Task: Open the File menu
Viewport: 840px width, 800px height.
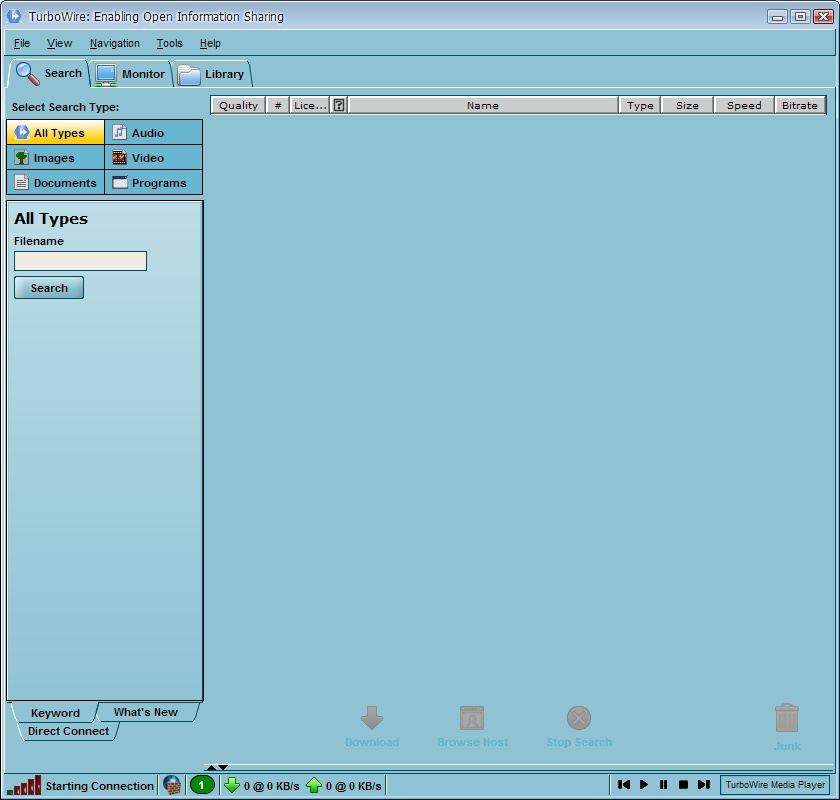Action: point(21,43)
